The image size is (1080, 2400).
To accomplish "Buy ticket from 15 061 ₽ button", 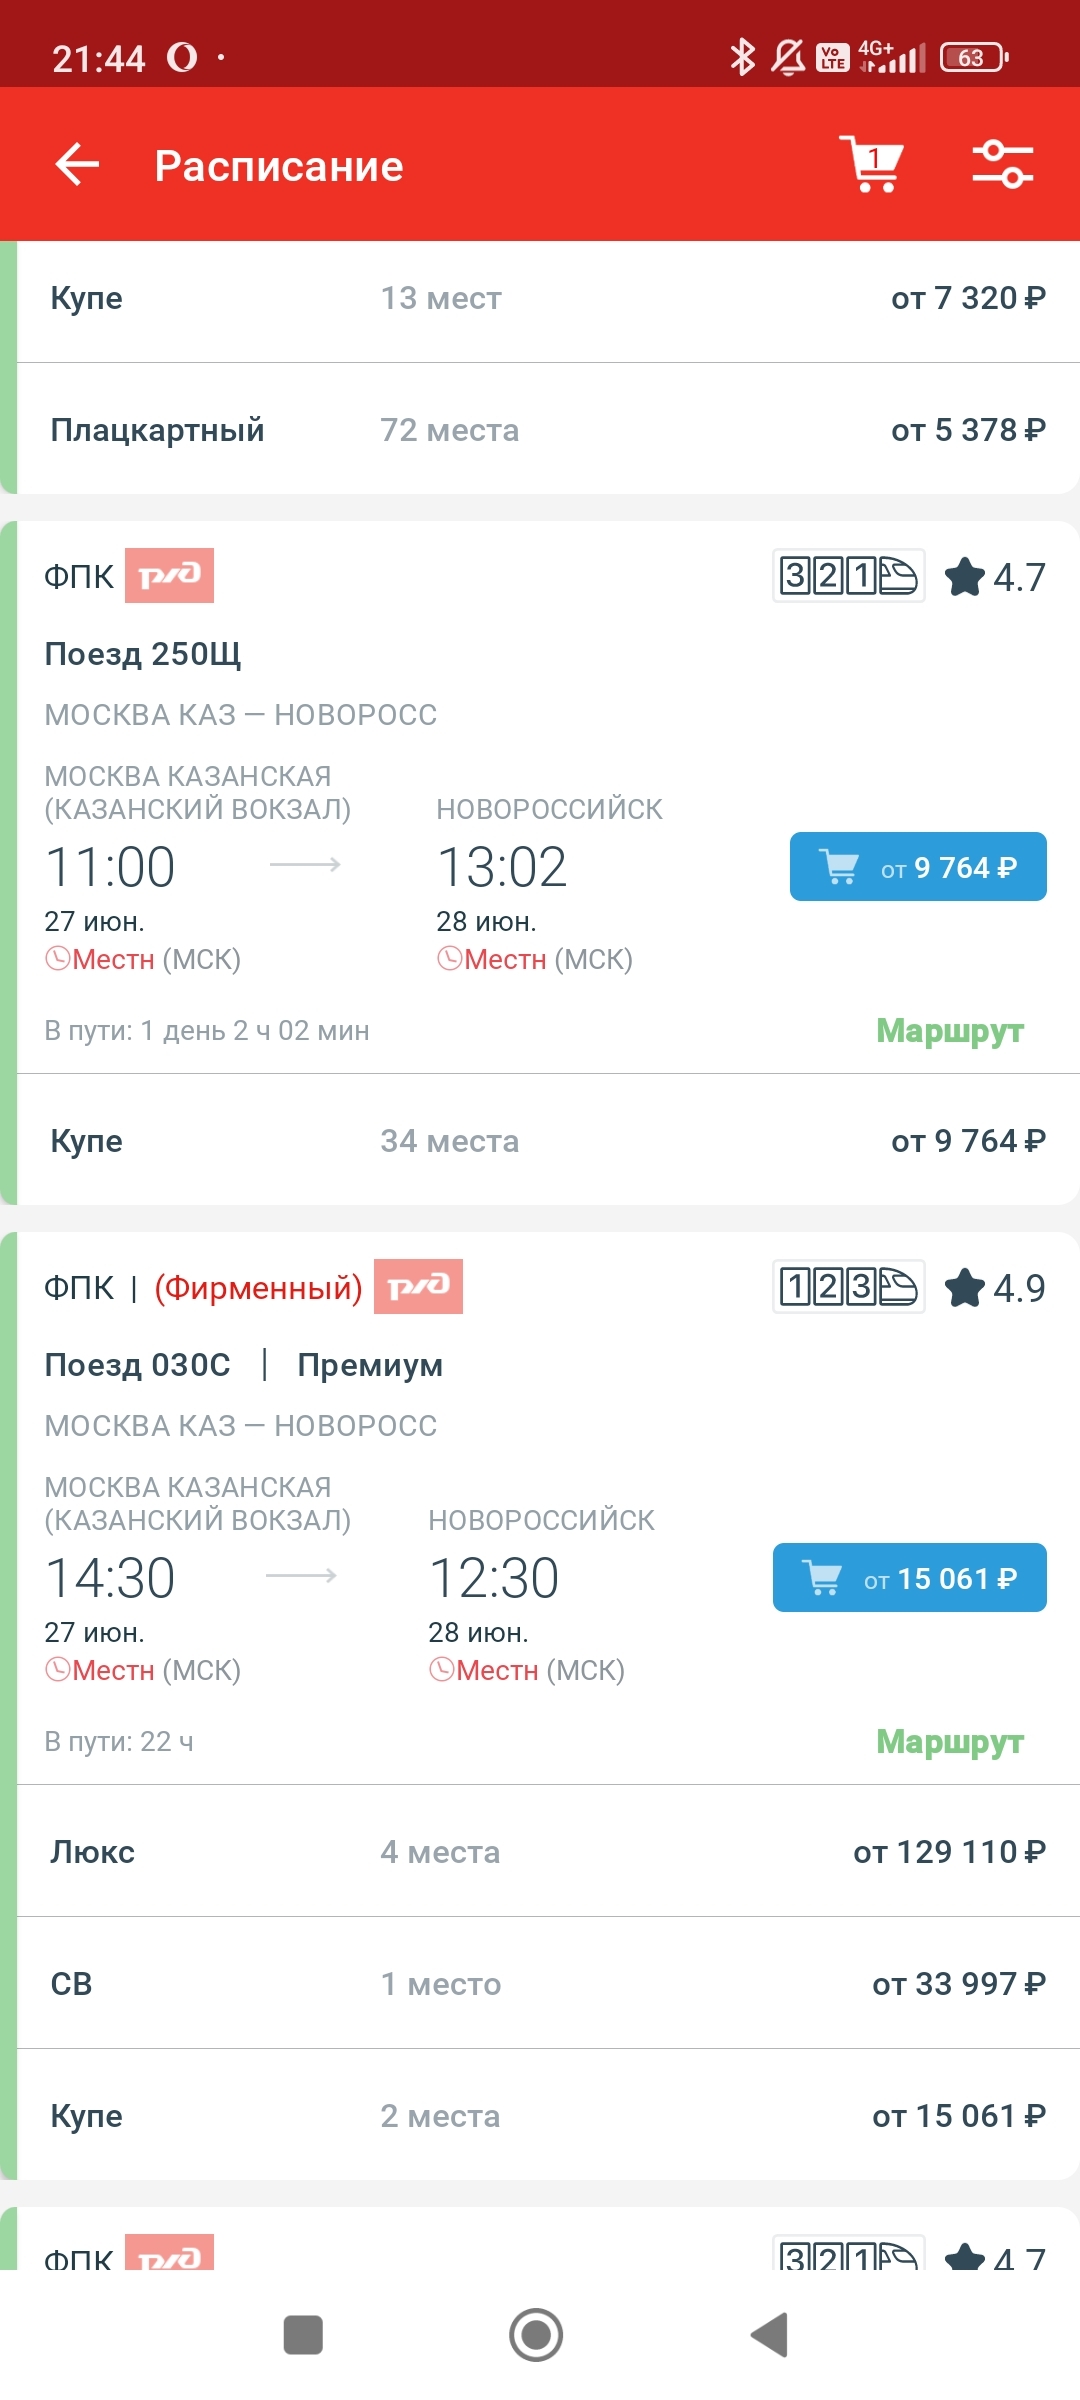I will 909,1578.
